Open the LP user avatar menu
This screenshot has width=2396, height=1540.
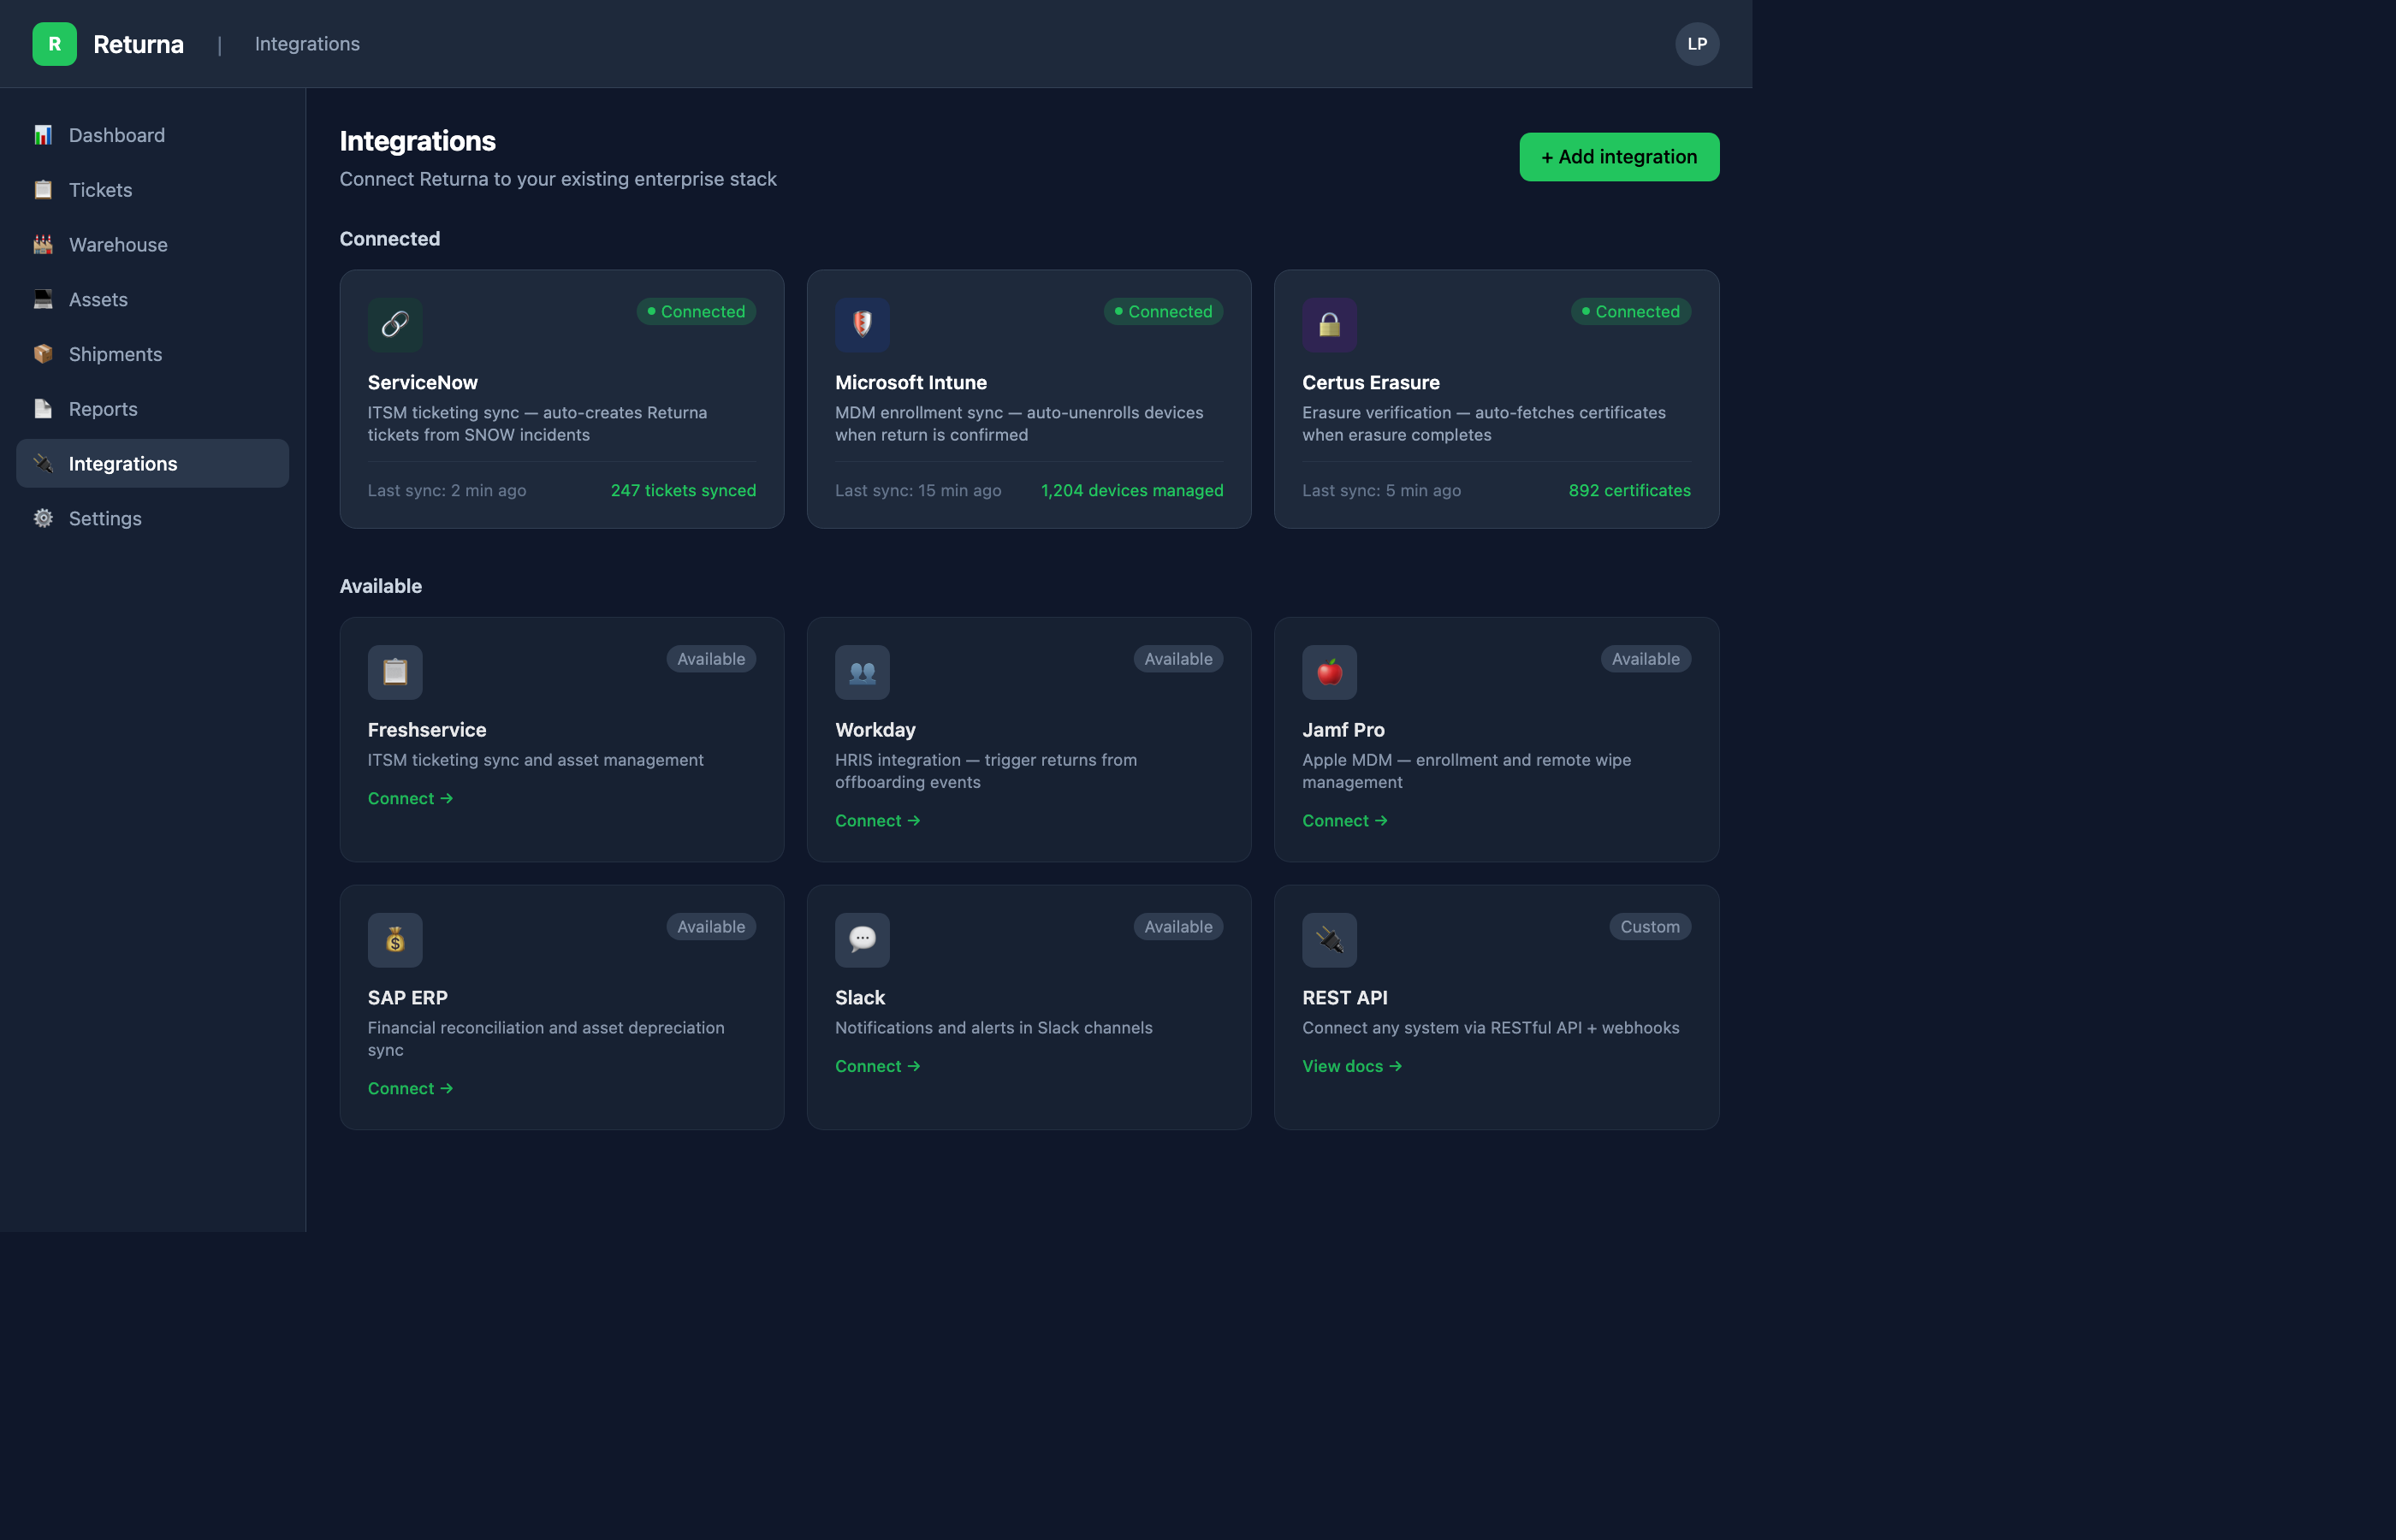click(x=1697, y=44)
